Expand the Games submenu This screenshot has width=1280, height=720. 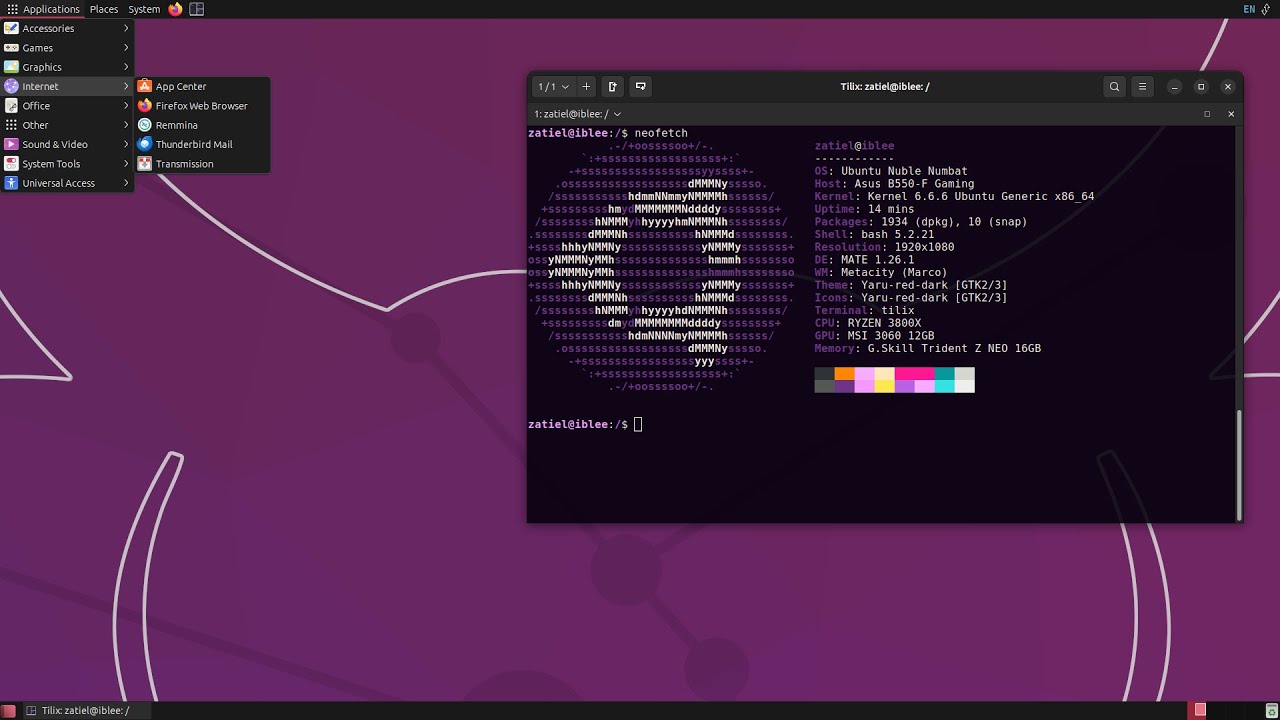tap(67, 48)
